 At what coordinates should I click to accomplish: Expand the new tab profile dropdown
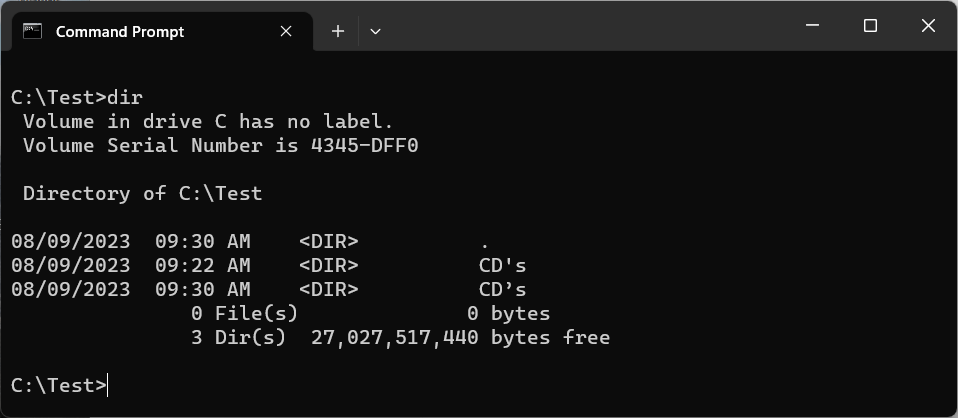pos(375,31)
